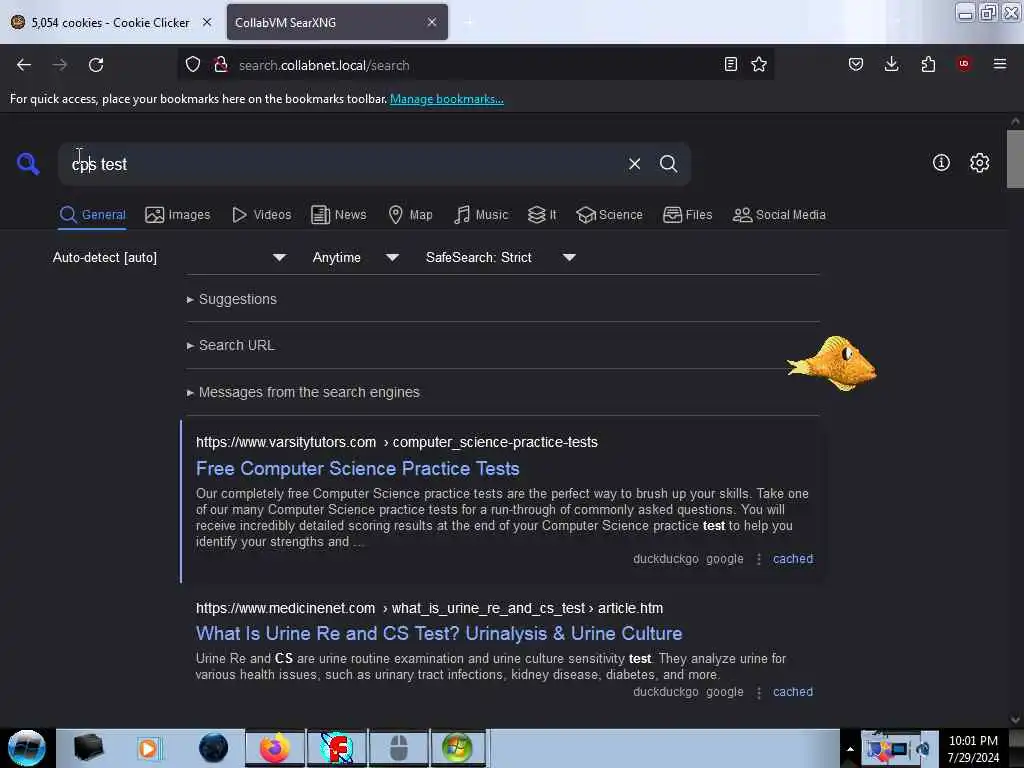Click the Firefox taskbar icon
The image size is (1024, 768).
tap(274, 748)
